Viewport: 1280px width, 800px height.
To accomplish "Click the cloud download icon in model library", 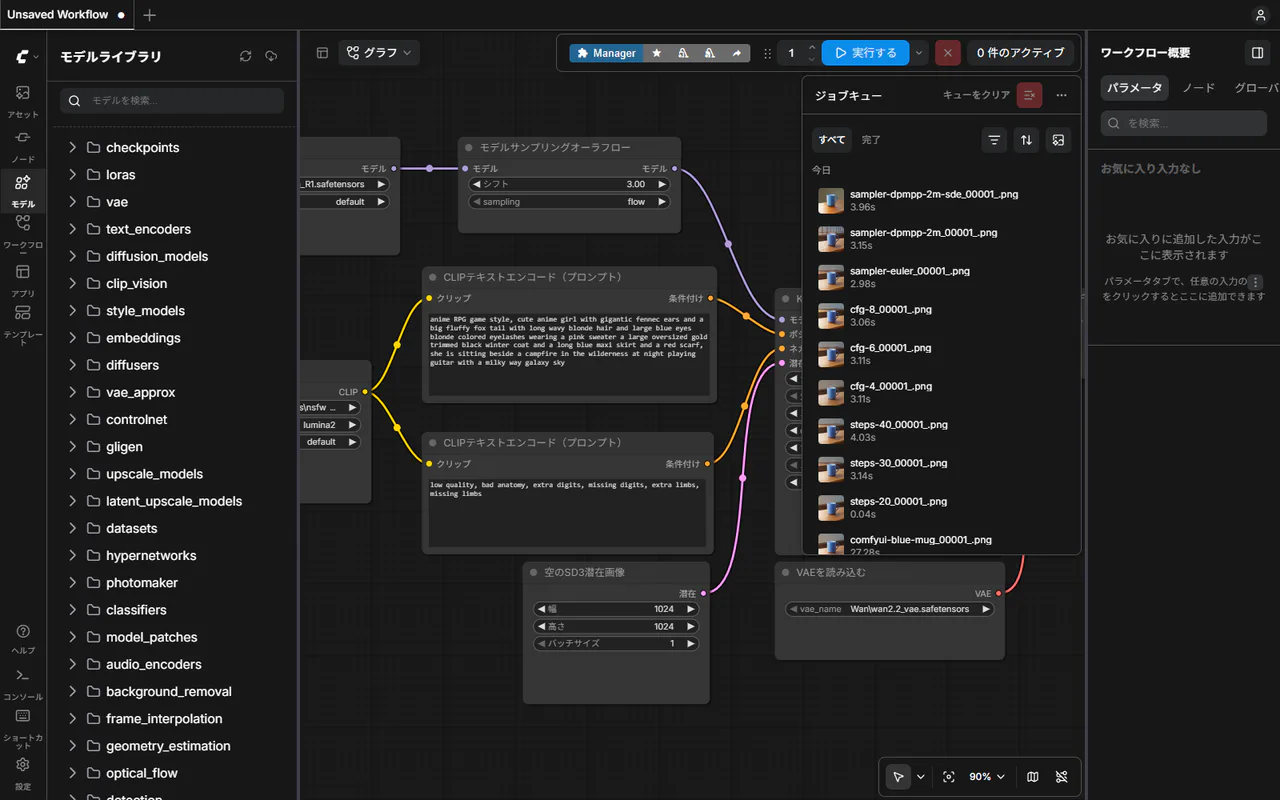I will [271, 57].
